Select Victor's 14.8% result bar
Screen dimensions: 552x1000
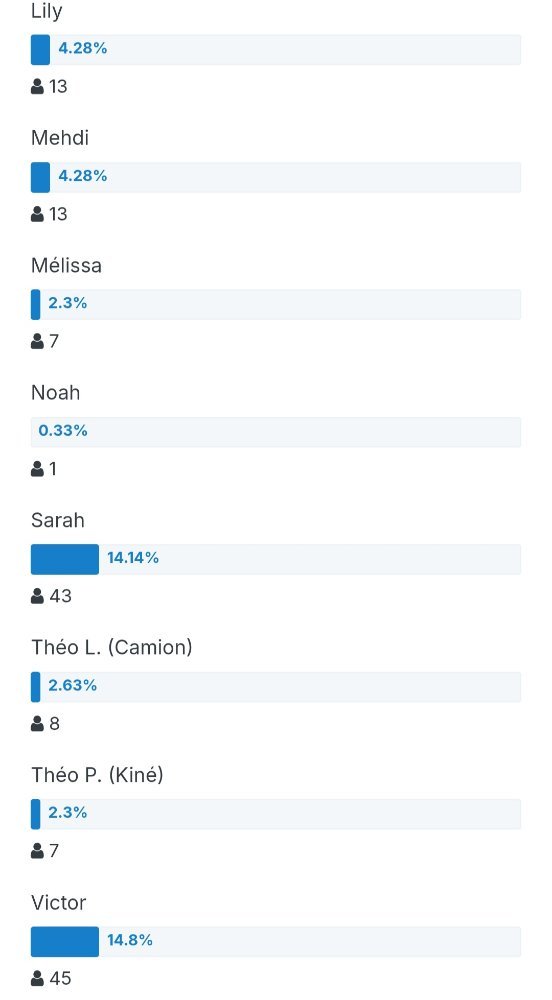tap(276, 941)
